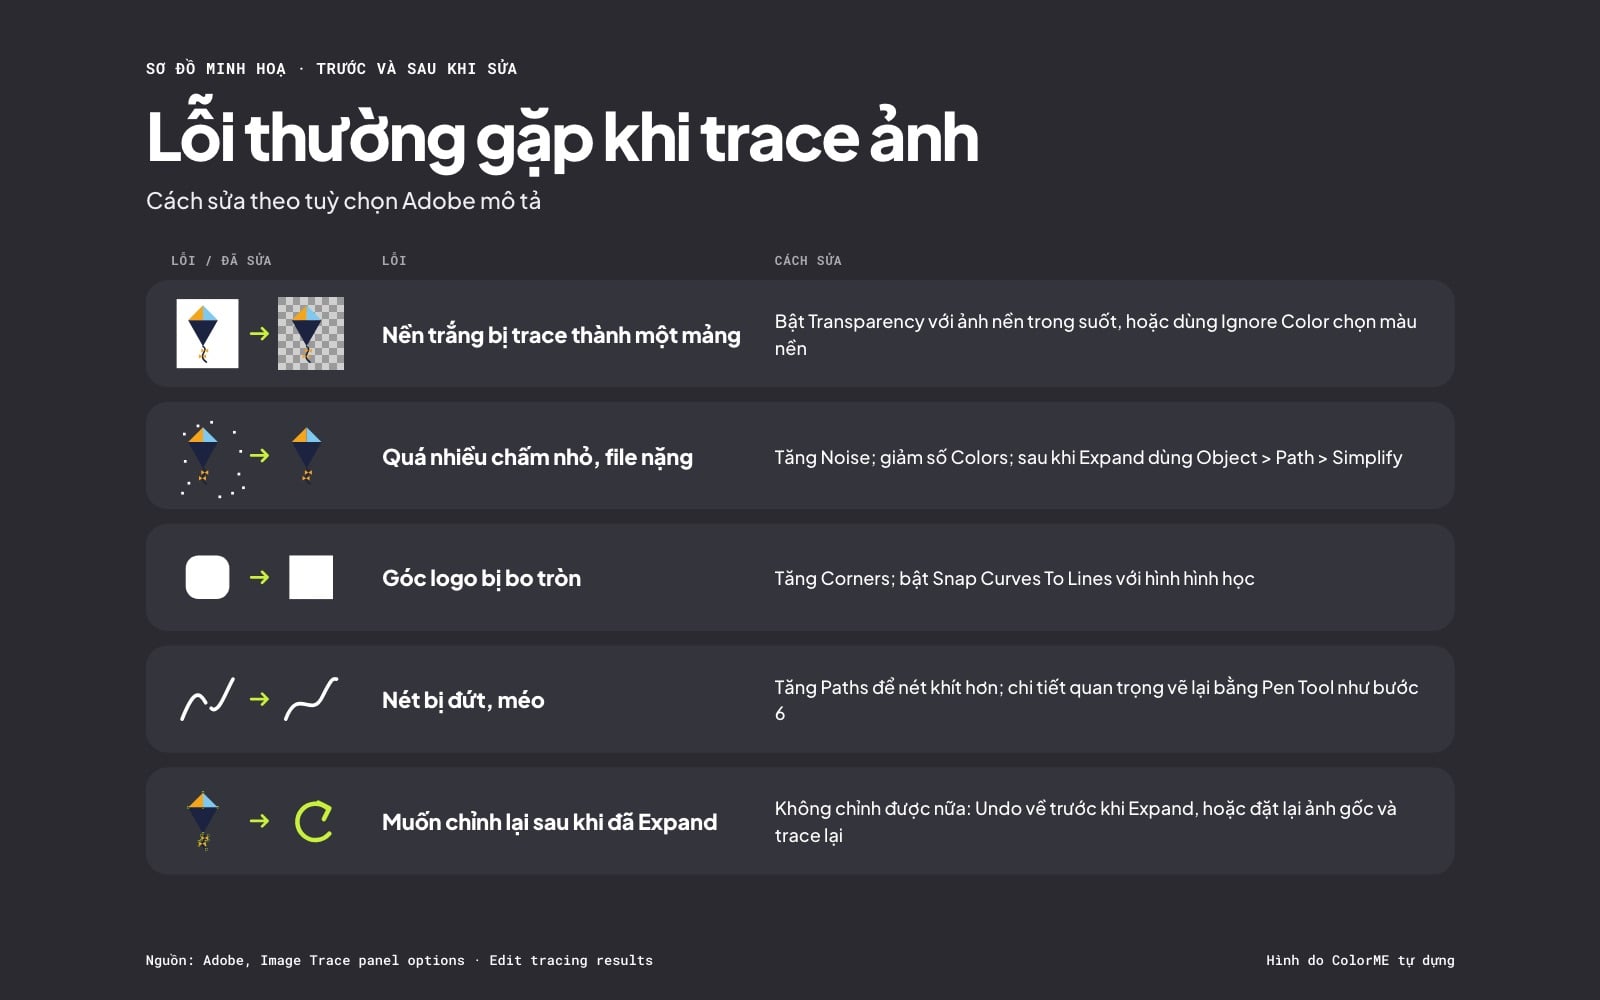
Task: Click the header label SƠ ĐỒ MINH HOẠ
Action: [x=216, y=68]
